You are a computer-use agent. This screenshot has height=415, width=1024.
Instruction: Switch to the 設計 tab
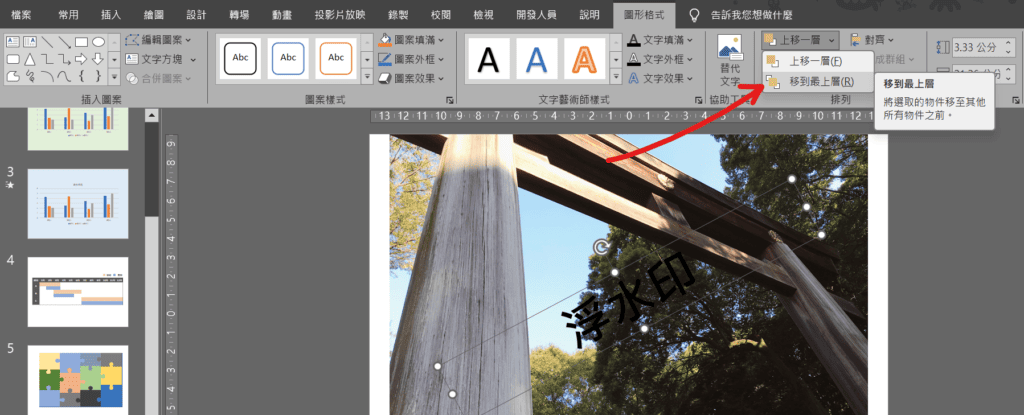[x=197, y=14]
